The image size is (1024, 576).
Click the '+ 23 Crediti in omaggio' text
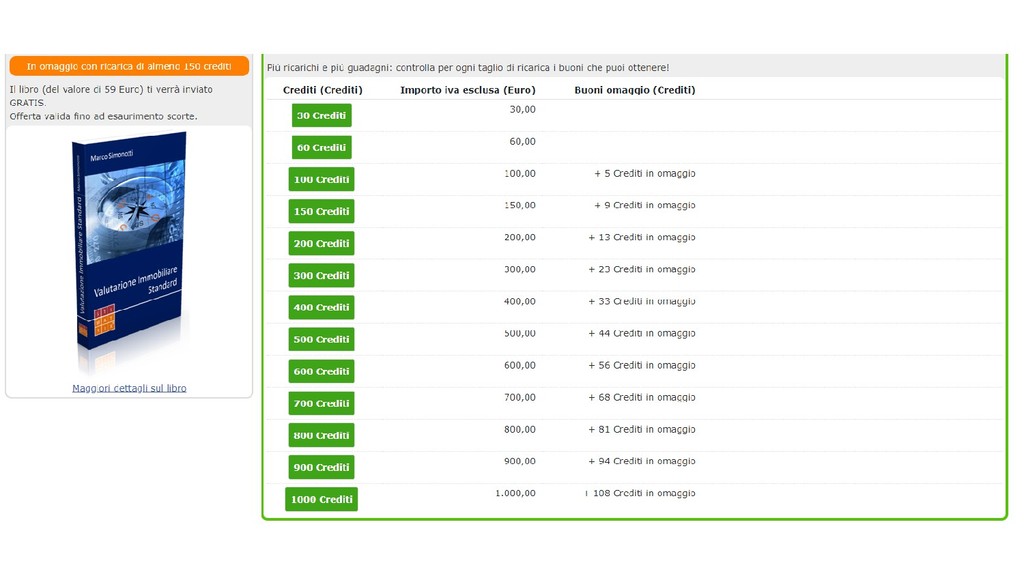(642, 269)
